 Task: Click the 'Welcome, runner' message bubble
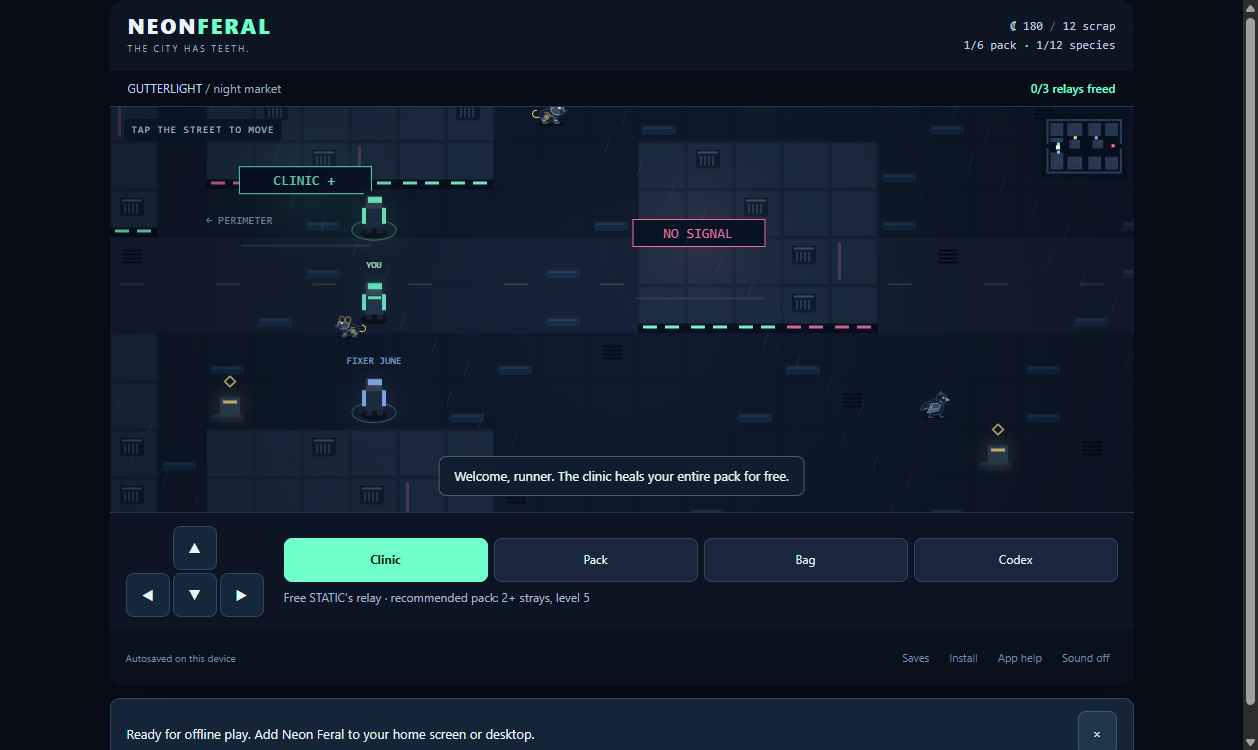coord(621,476)
